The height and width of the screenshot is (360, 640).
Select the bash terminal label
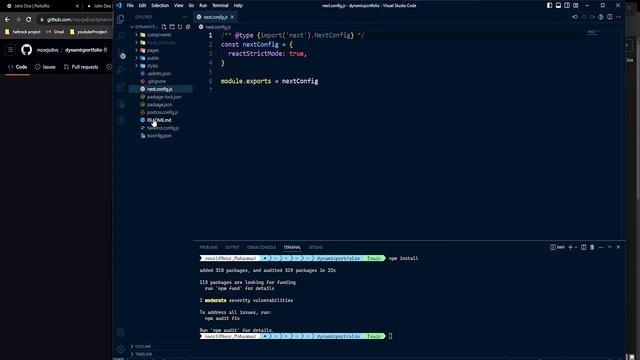[x=558, y=247]
